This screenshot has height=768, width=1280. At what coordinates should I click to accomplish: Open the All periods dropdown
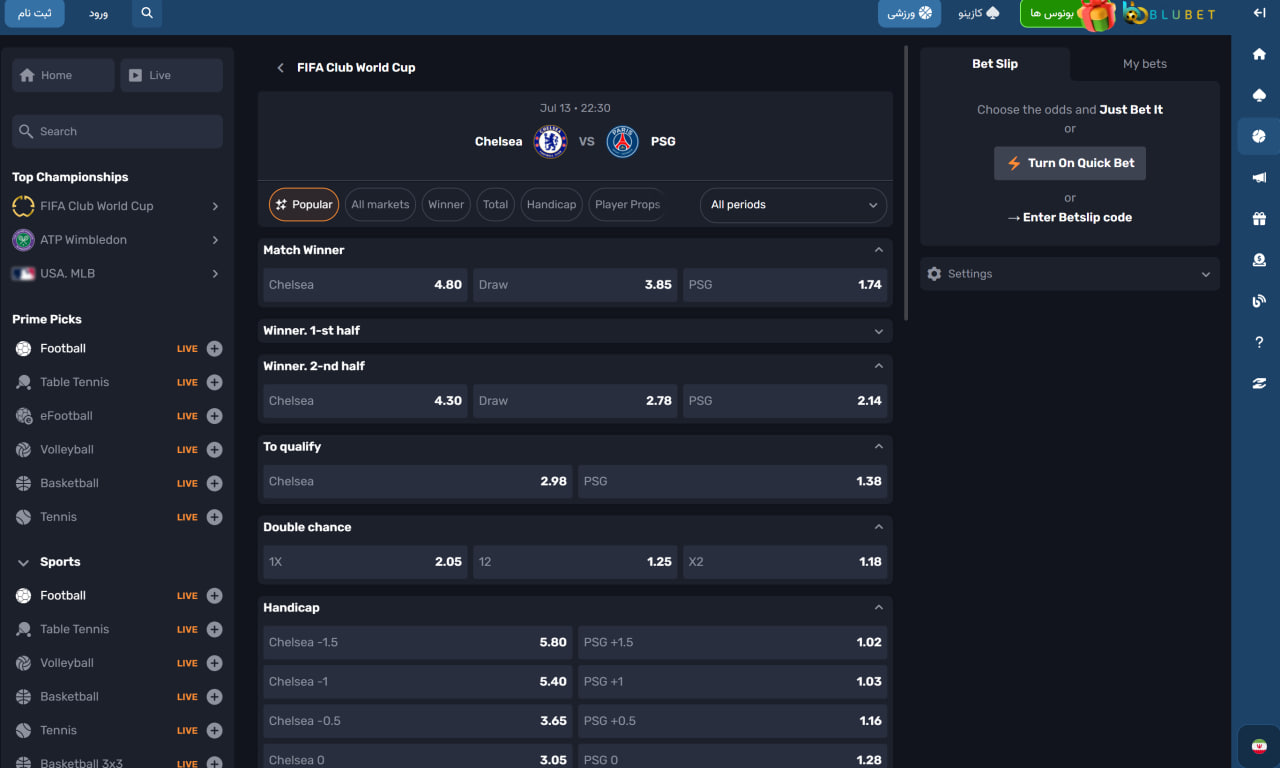(x=793, y=205)
